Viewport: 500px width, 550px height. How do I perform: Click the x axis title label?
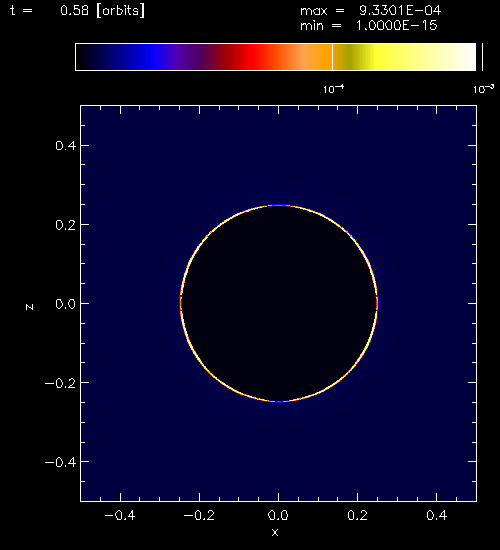pos(275,532)
